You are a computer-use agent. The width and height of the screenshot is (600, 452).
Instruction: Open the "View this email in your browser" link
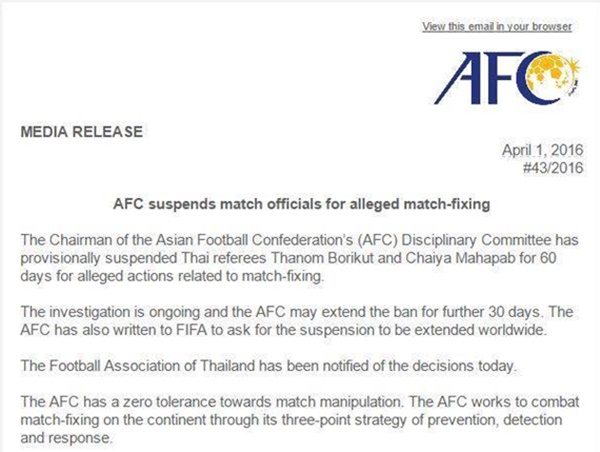[x=497, y=26]
